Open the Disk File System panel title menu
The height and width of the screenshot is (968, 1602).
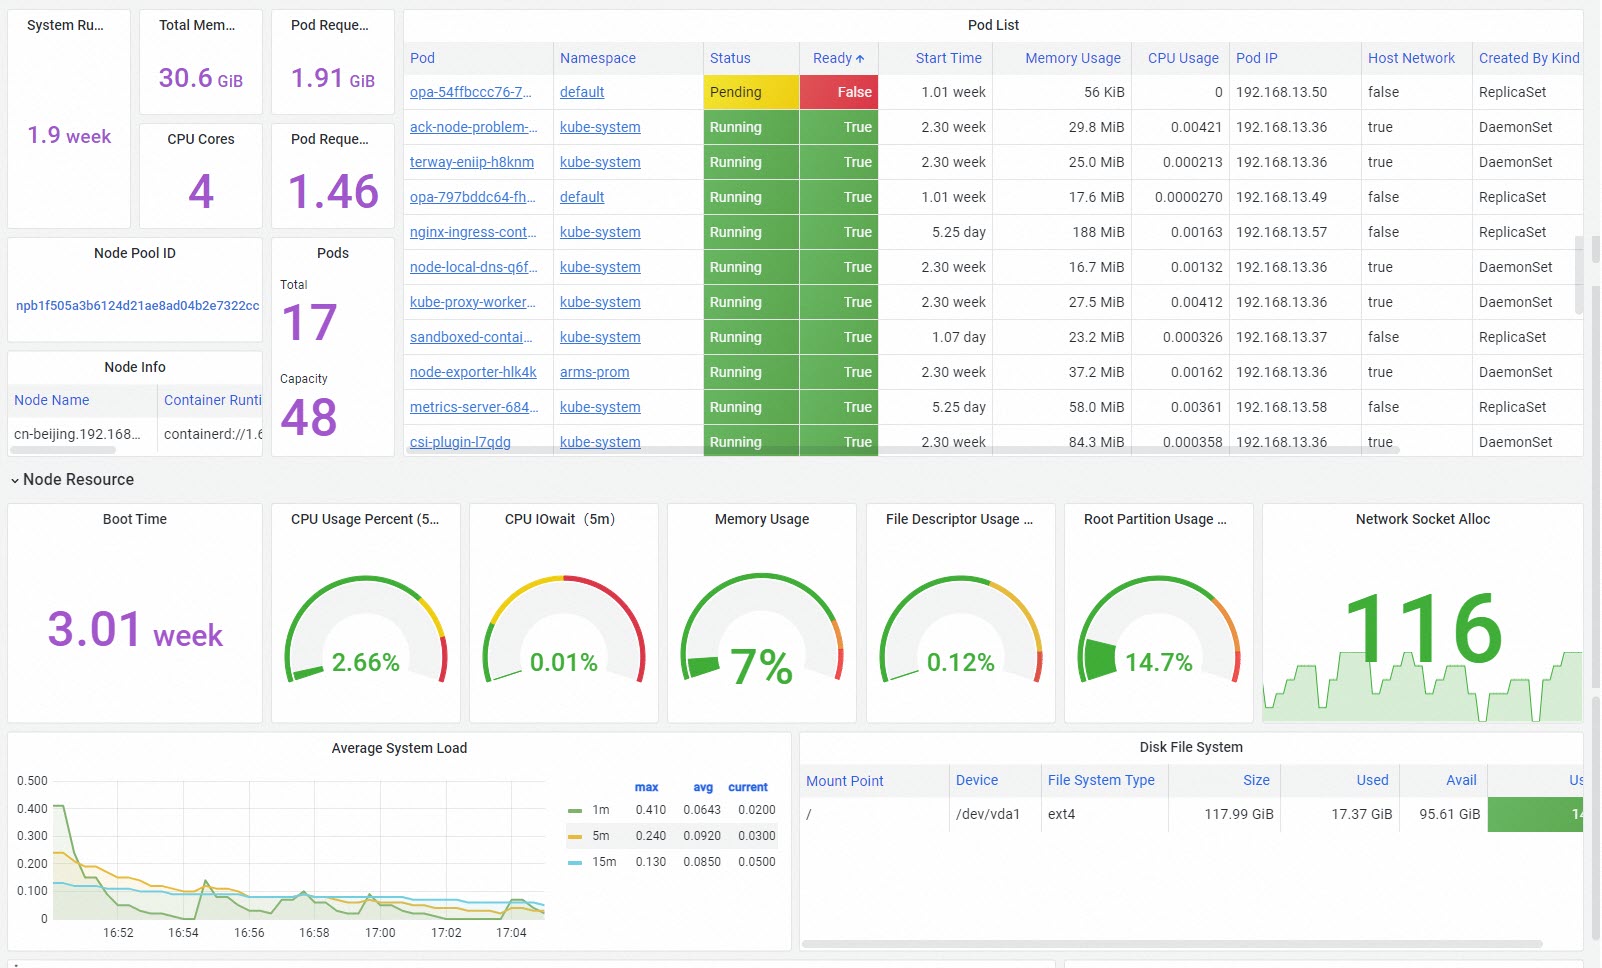click(1191, 747)
